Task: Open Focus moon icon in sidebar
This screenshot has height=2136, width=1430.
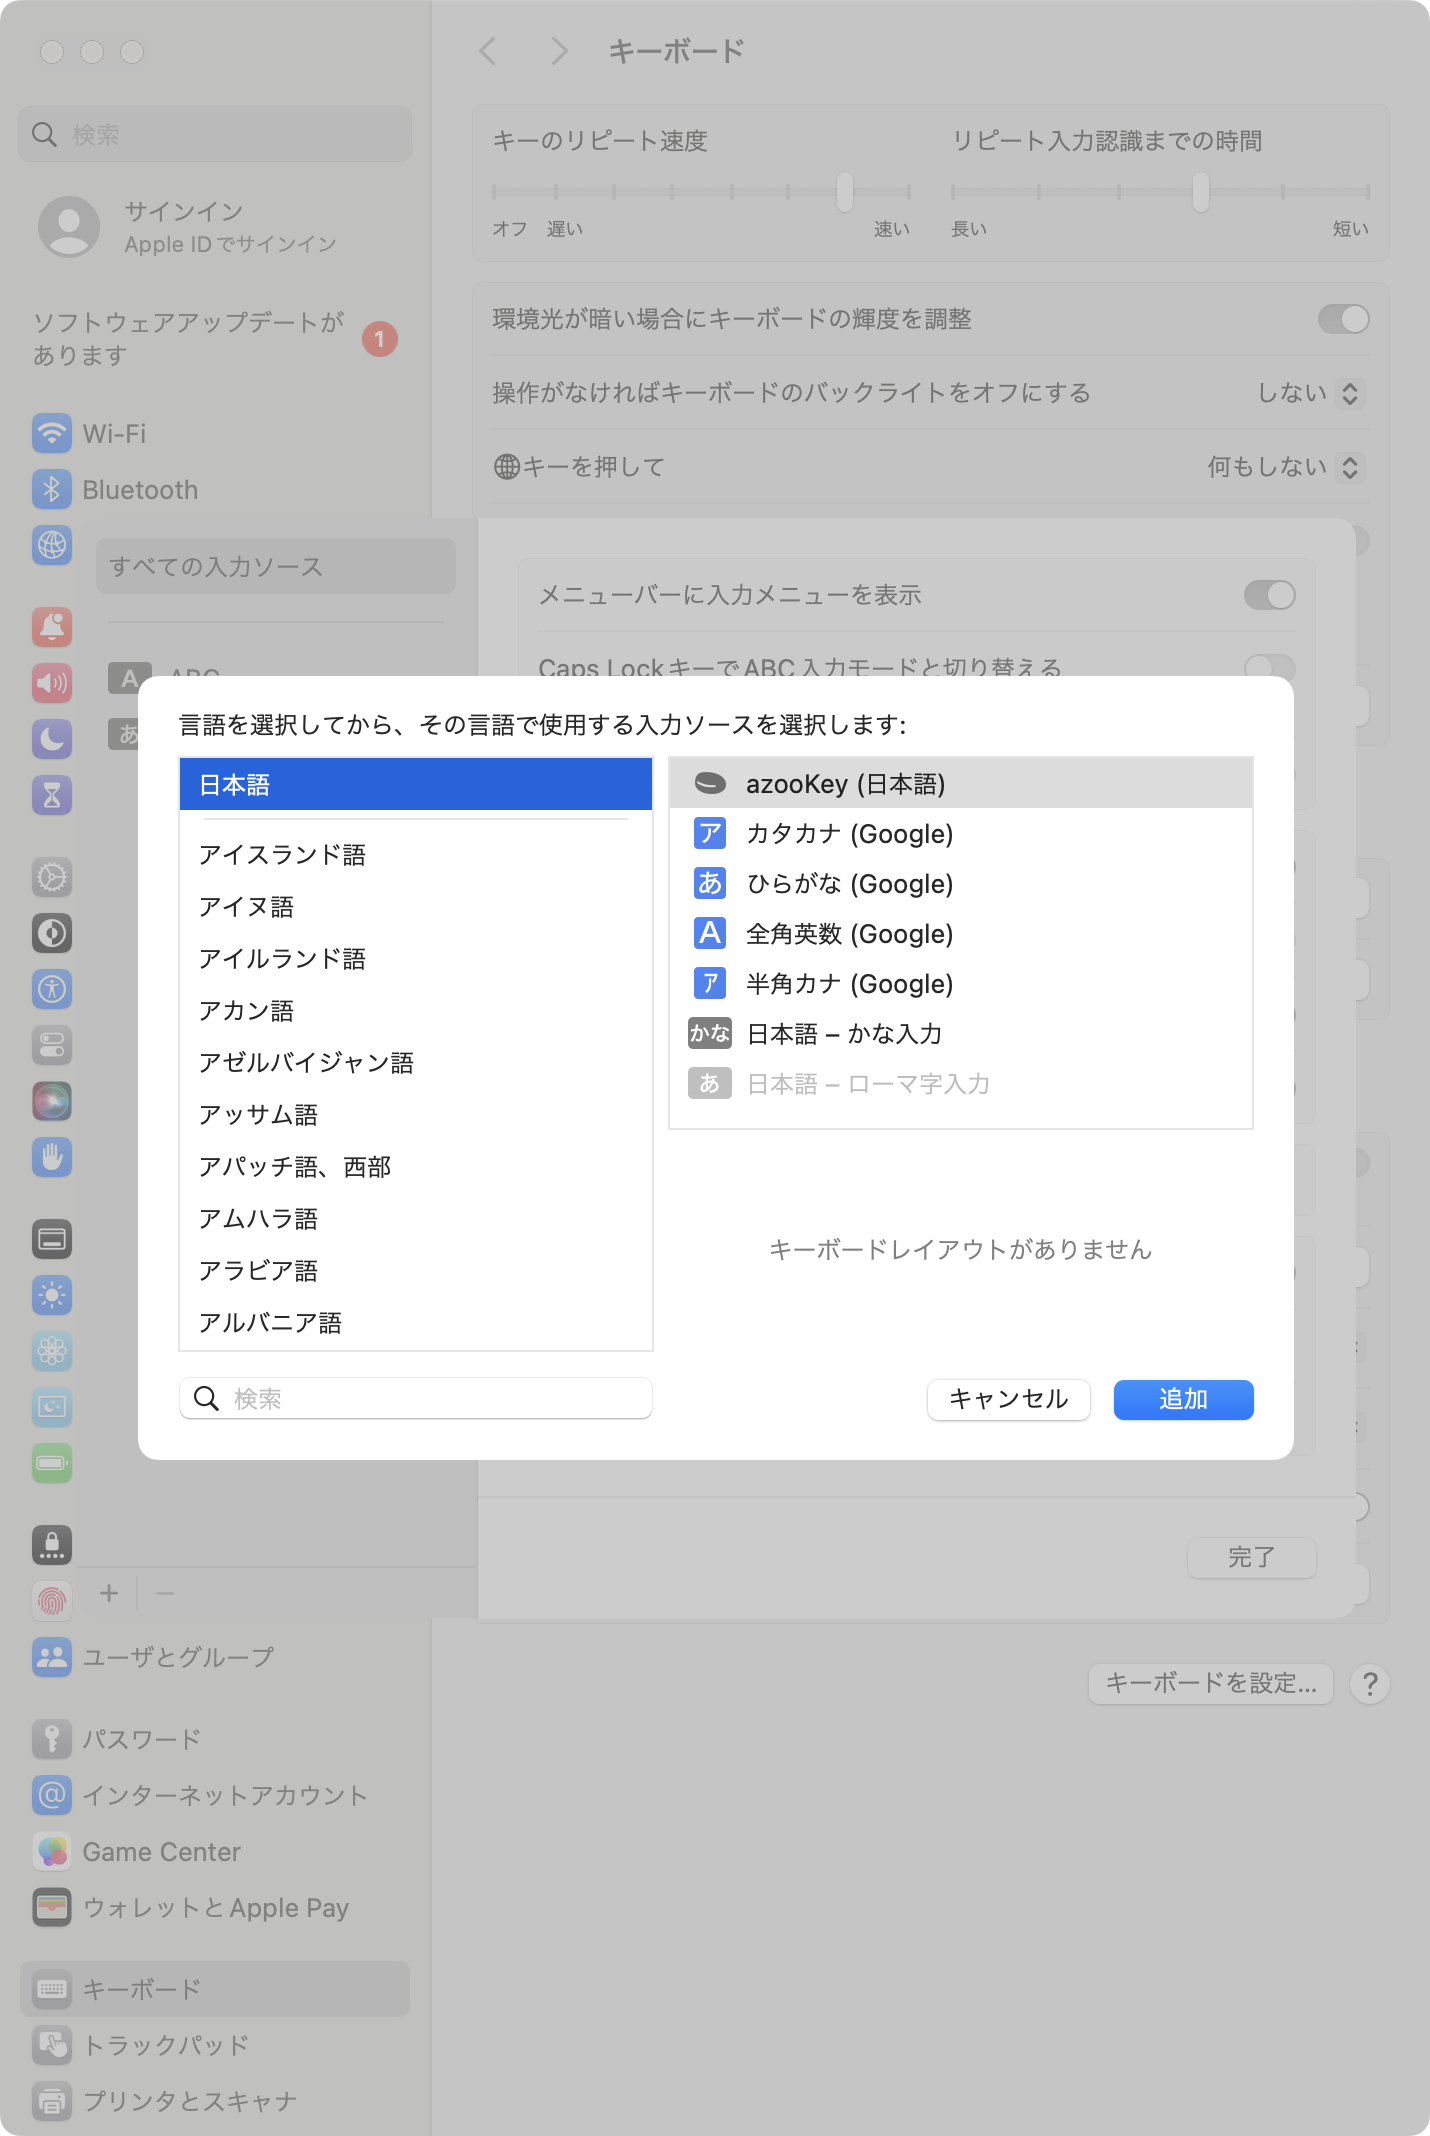Action: click(x=52, y=739)
